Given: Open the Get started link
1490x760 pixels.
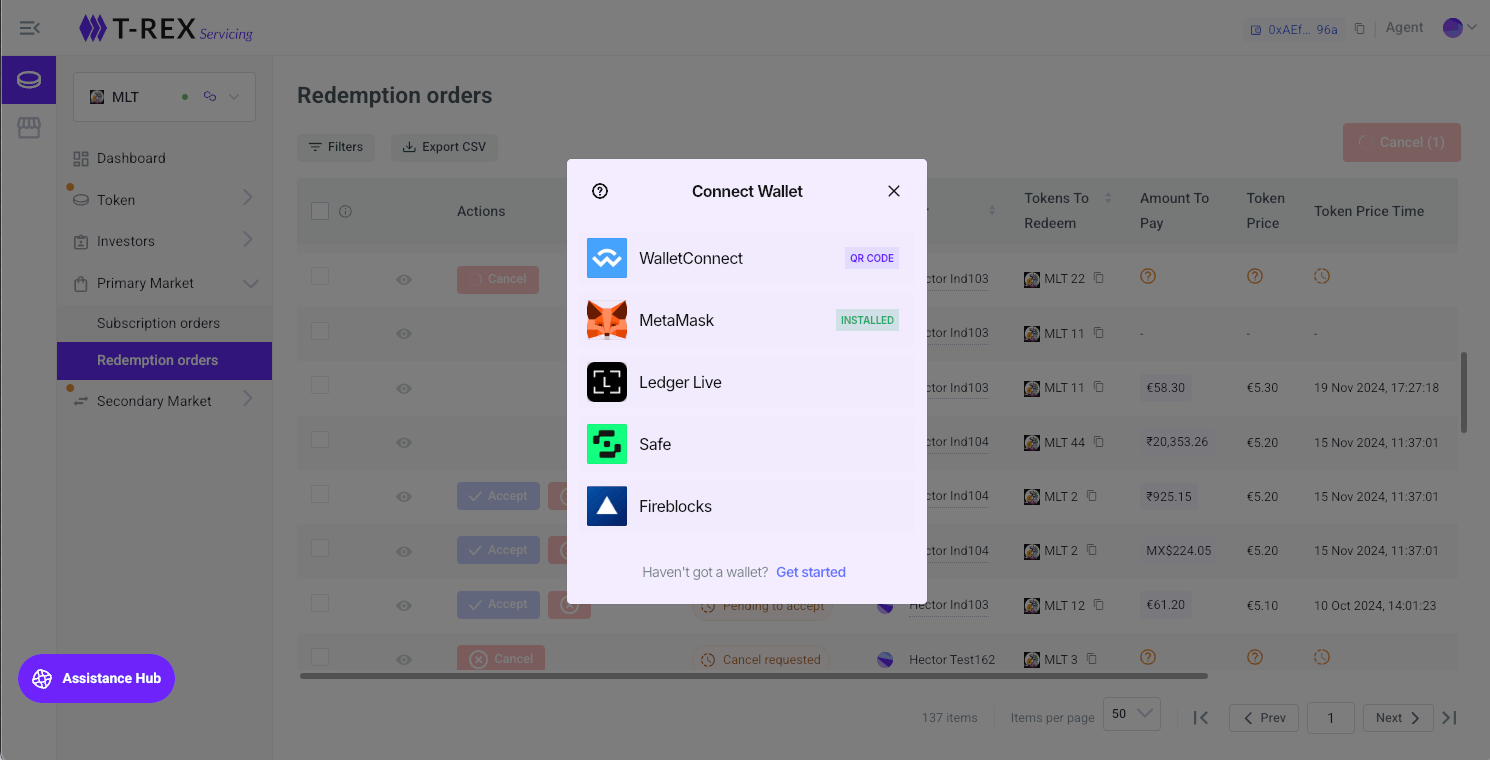Looking at the screenshot, I should [x=811, y=572].
